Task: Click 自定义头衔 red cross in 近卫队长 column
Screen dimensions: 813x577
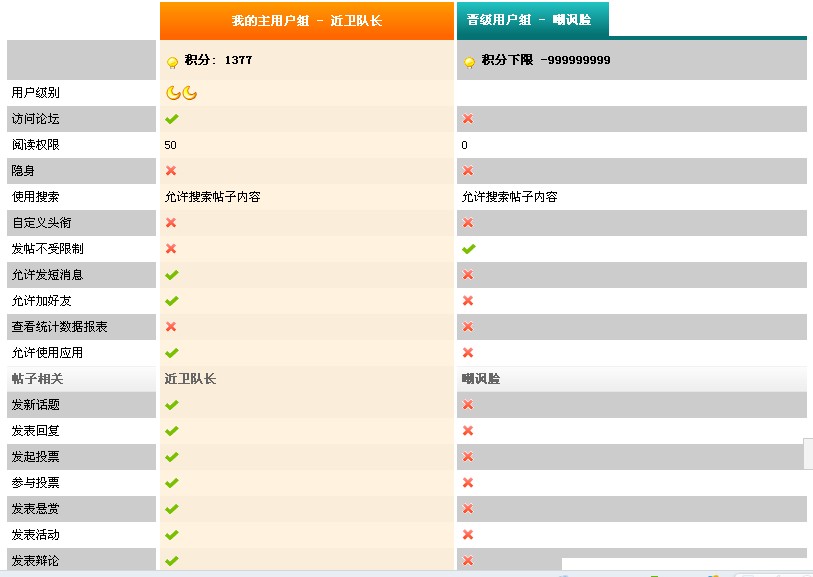Action: [x=171, y=222]
